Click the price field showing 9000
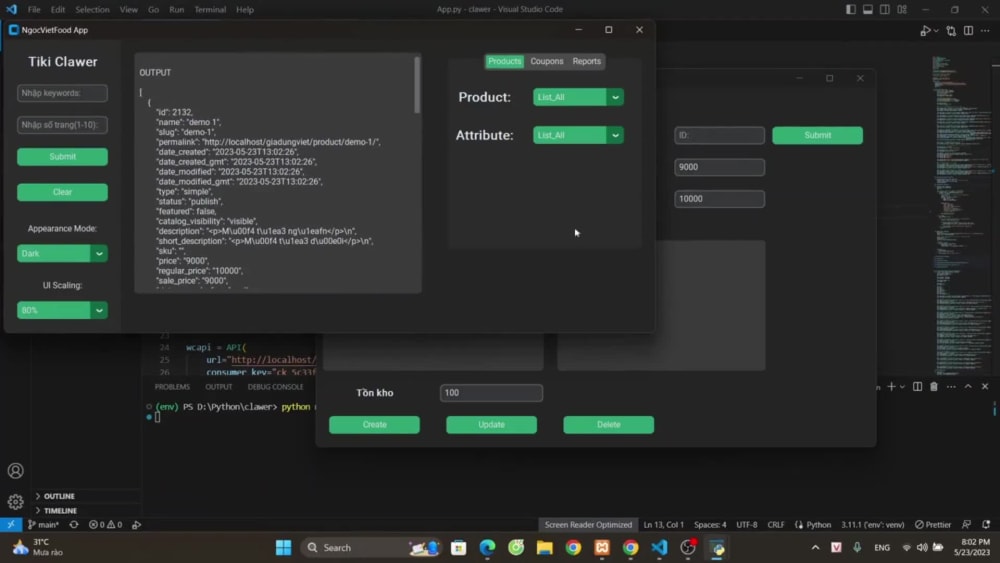1000x563 pixels. click(x=719, y=167)
